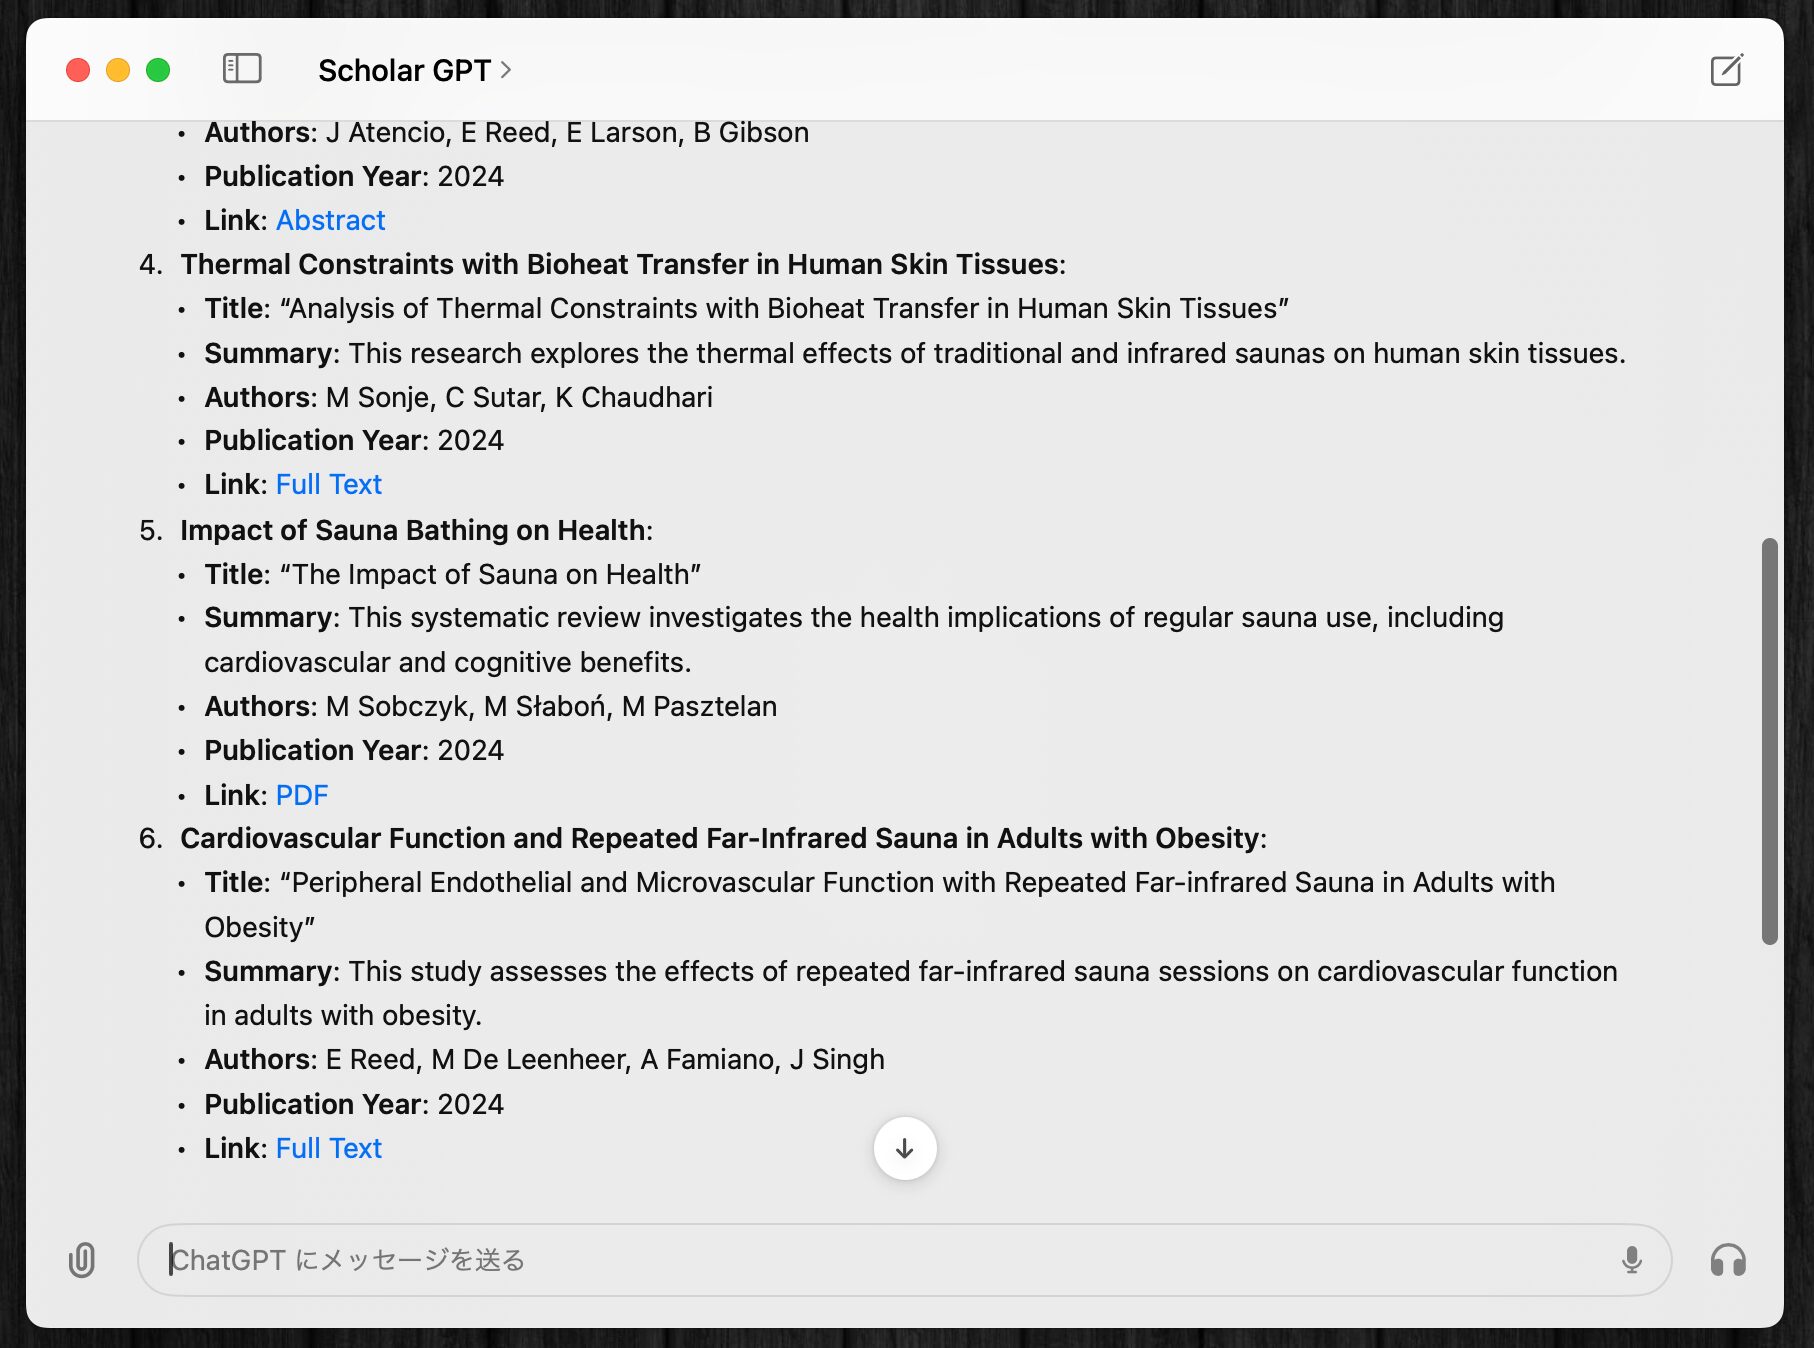Close the window with the red button
The image size is (1814, 1348).
click(x=78, y=70)
